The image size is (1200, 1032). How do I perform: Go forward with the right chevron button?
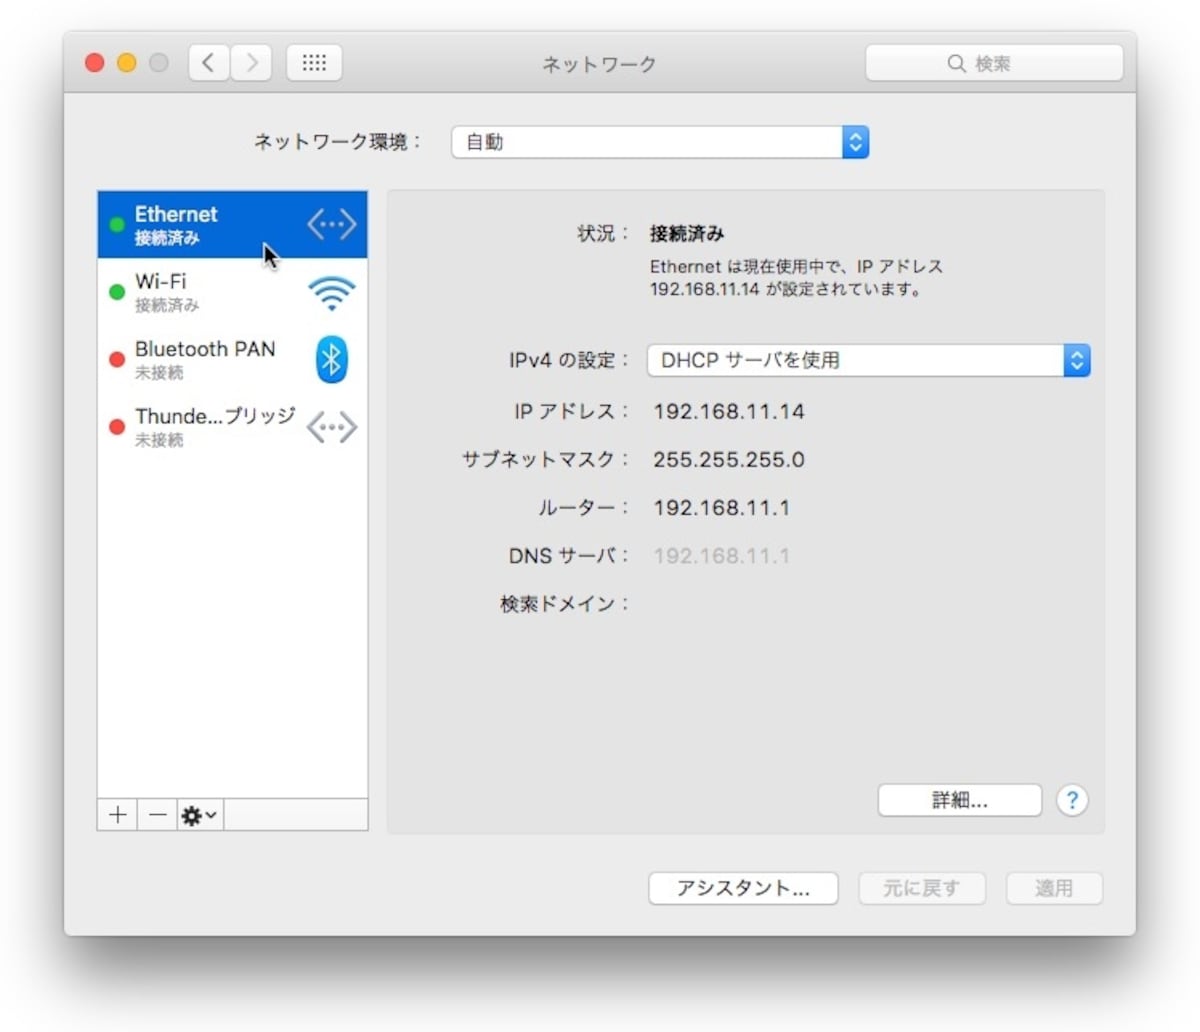pyautogui.click(x=252, y=63)
